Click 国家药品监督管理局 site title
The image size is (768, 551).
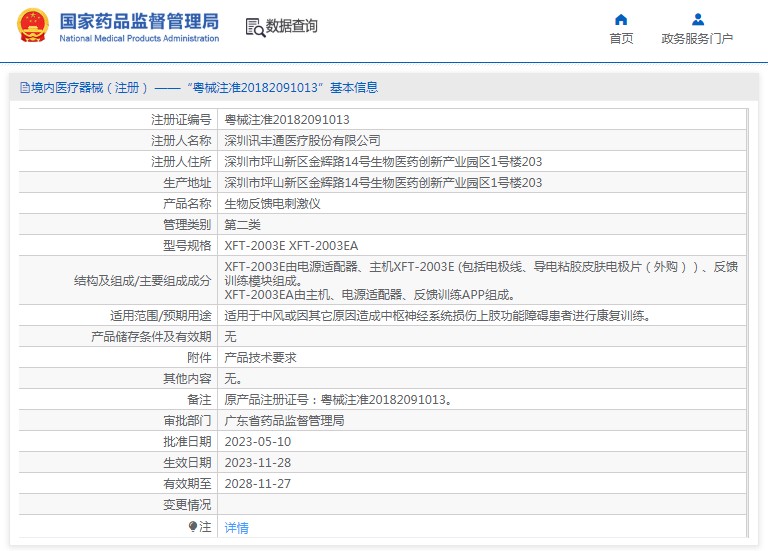point(139,22)
